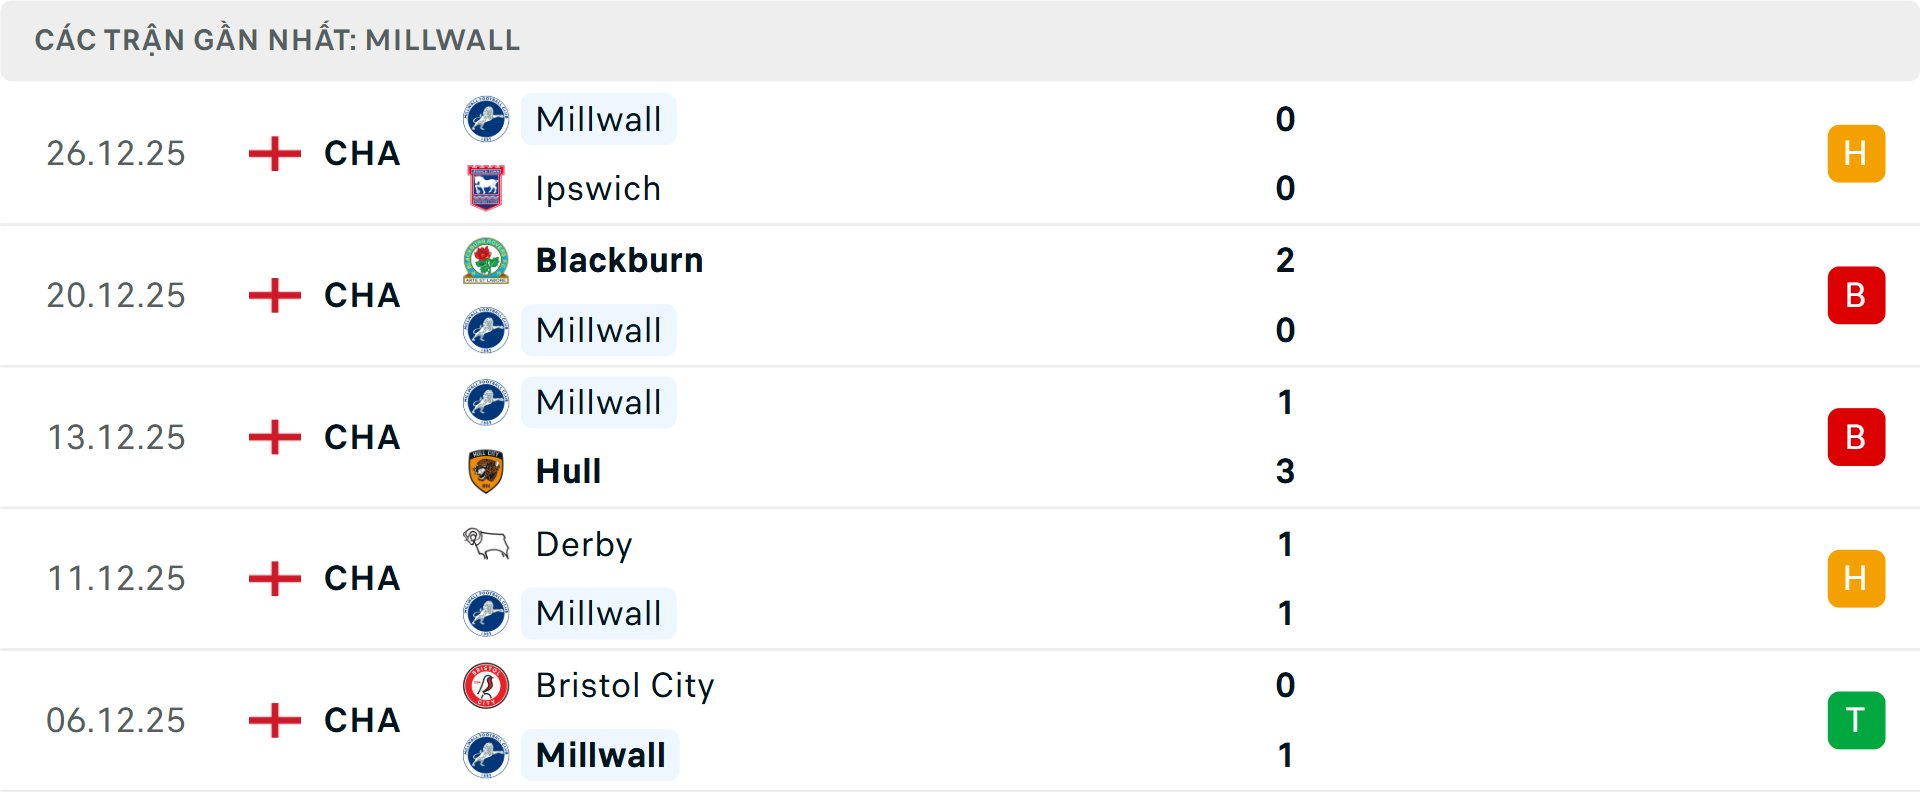Click the Millwall club crest in the first match
The image size is (1920, 792).
click(x=487, y=118)
